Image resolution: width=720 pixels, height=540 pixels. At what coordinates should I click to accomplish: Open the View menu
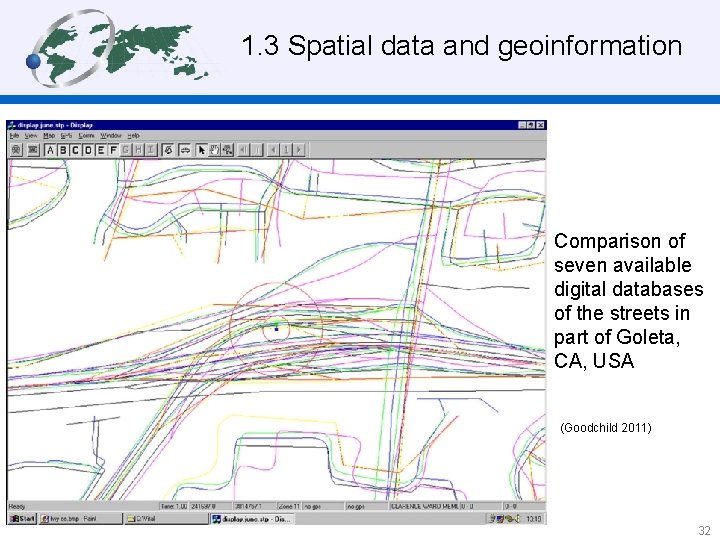(31, 135)
